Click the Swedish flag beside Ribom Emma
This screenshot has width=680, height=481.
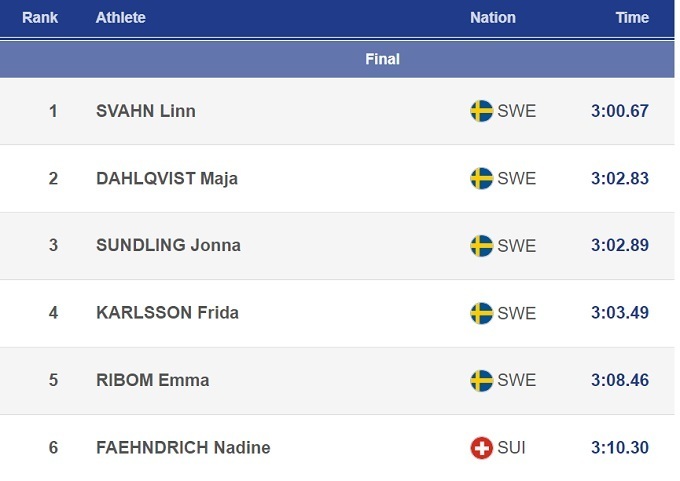[x=481, y=380]
